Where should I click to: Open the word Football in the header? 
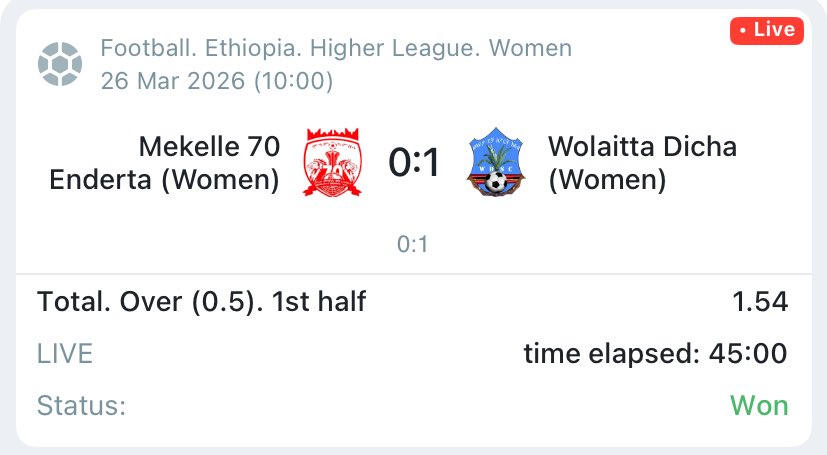(140, 48)
